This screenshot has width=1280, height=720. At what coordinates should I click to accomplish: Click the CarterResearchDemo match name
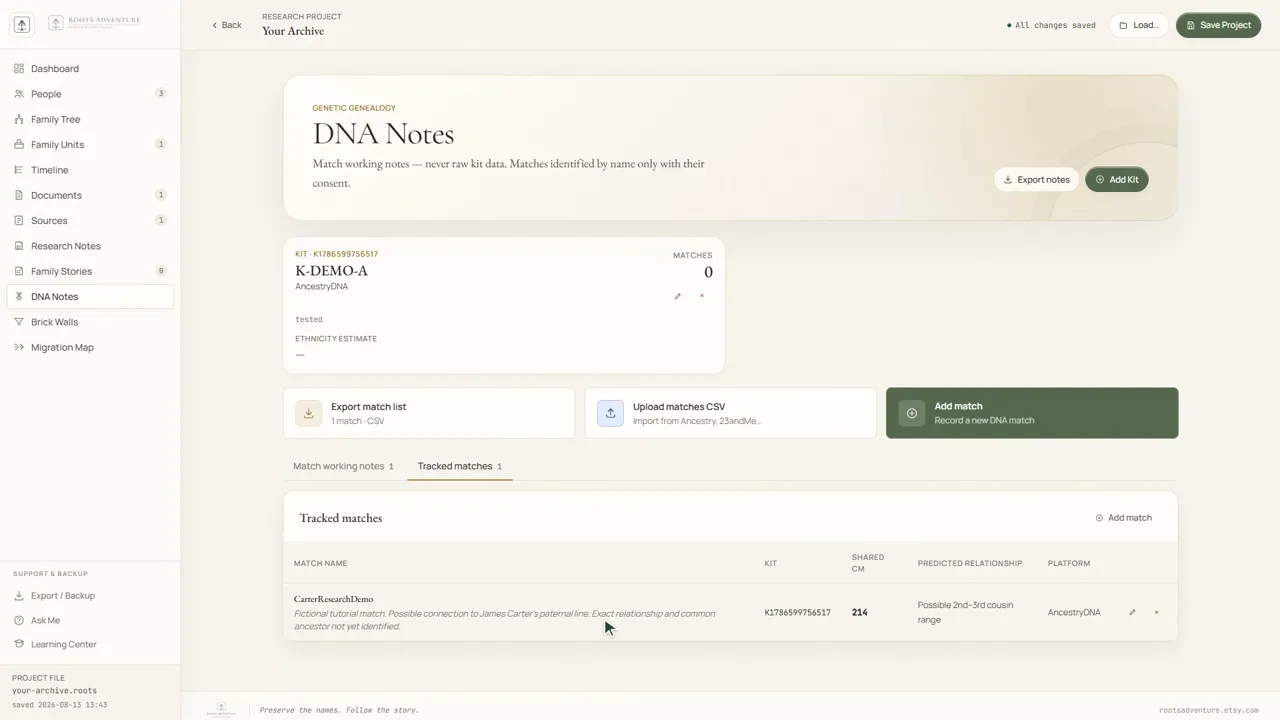pos(333,599)
